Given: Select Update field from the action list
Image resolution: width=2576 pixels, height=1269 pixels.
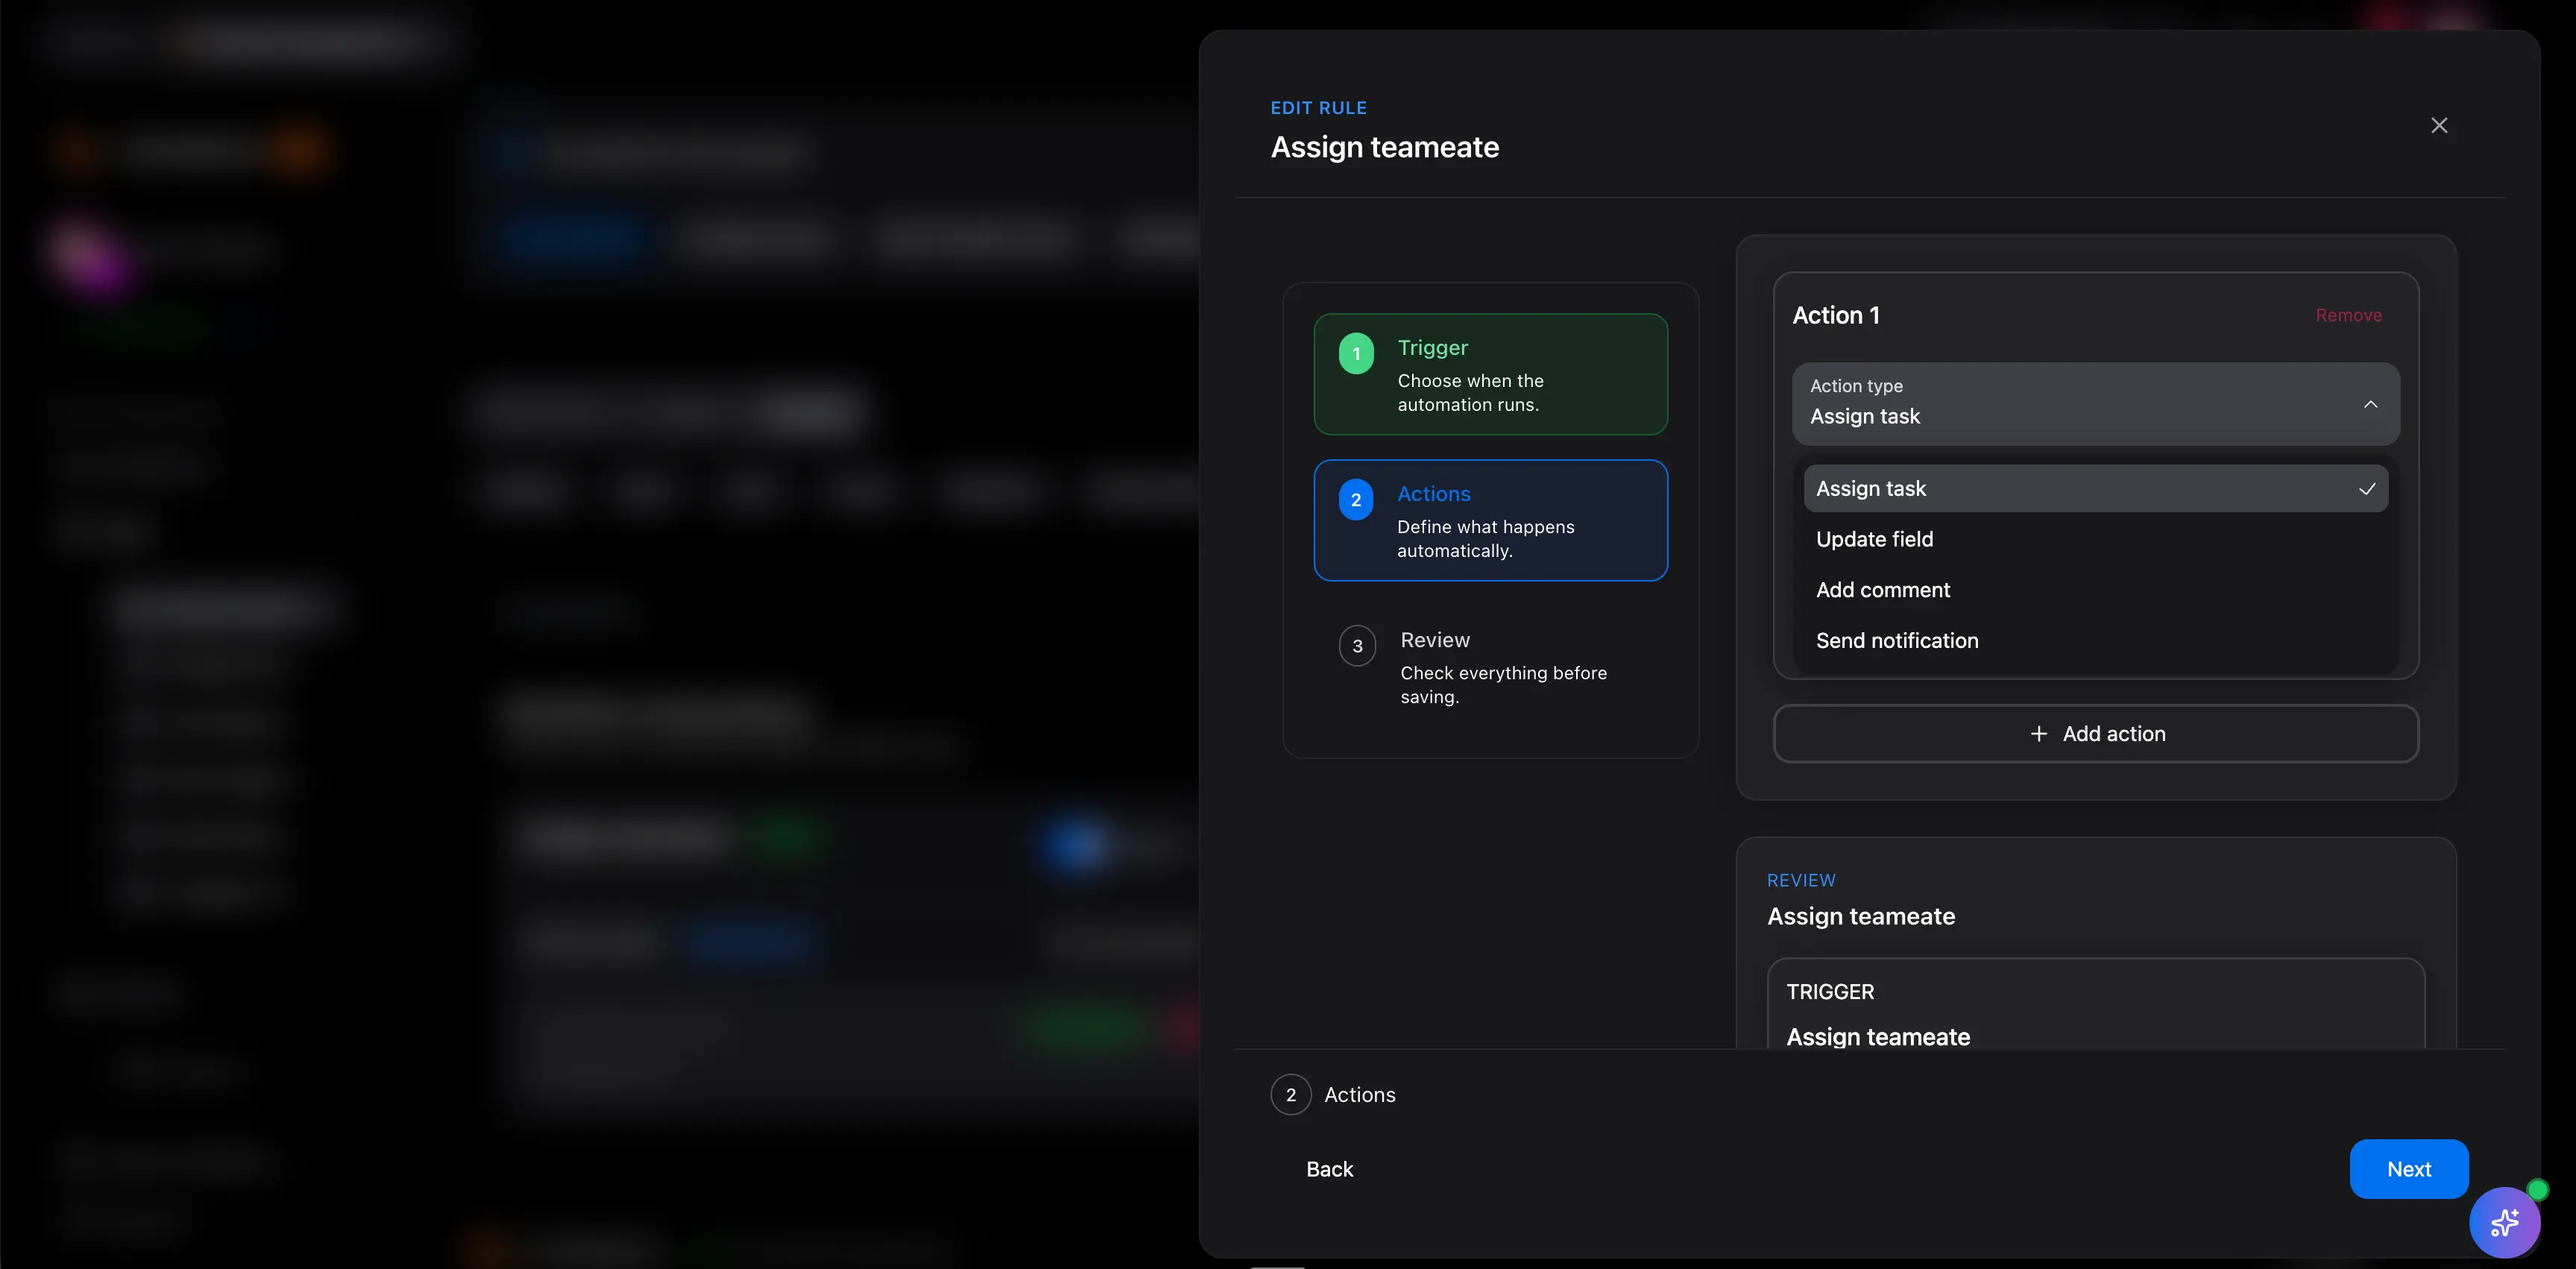Looking at the screenshot, I should pyautogui.click(x=1874, y=539).
